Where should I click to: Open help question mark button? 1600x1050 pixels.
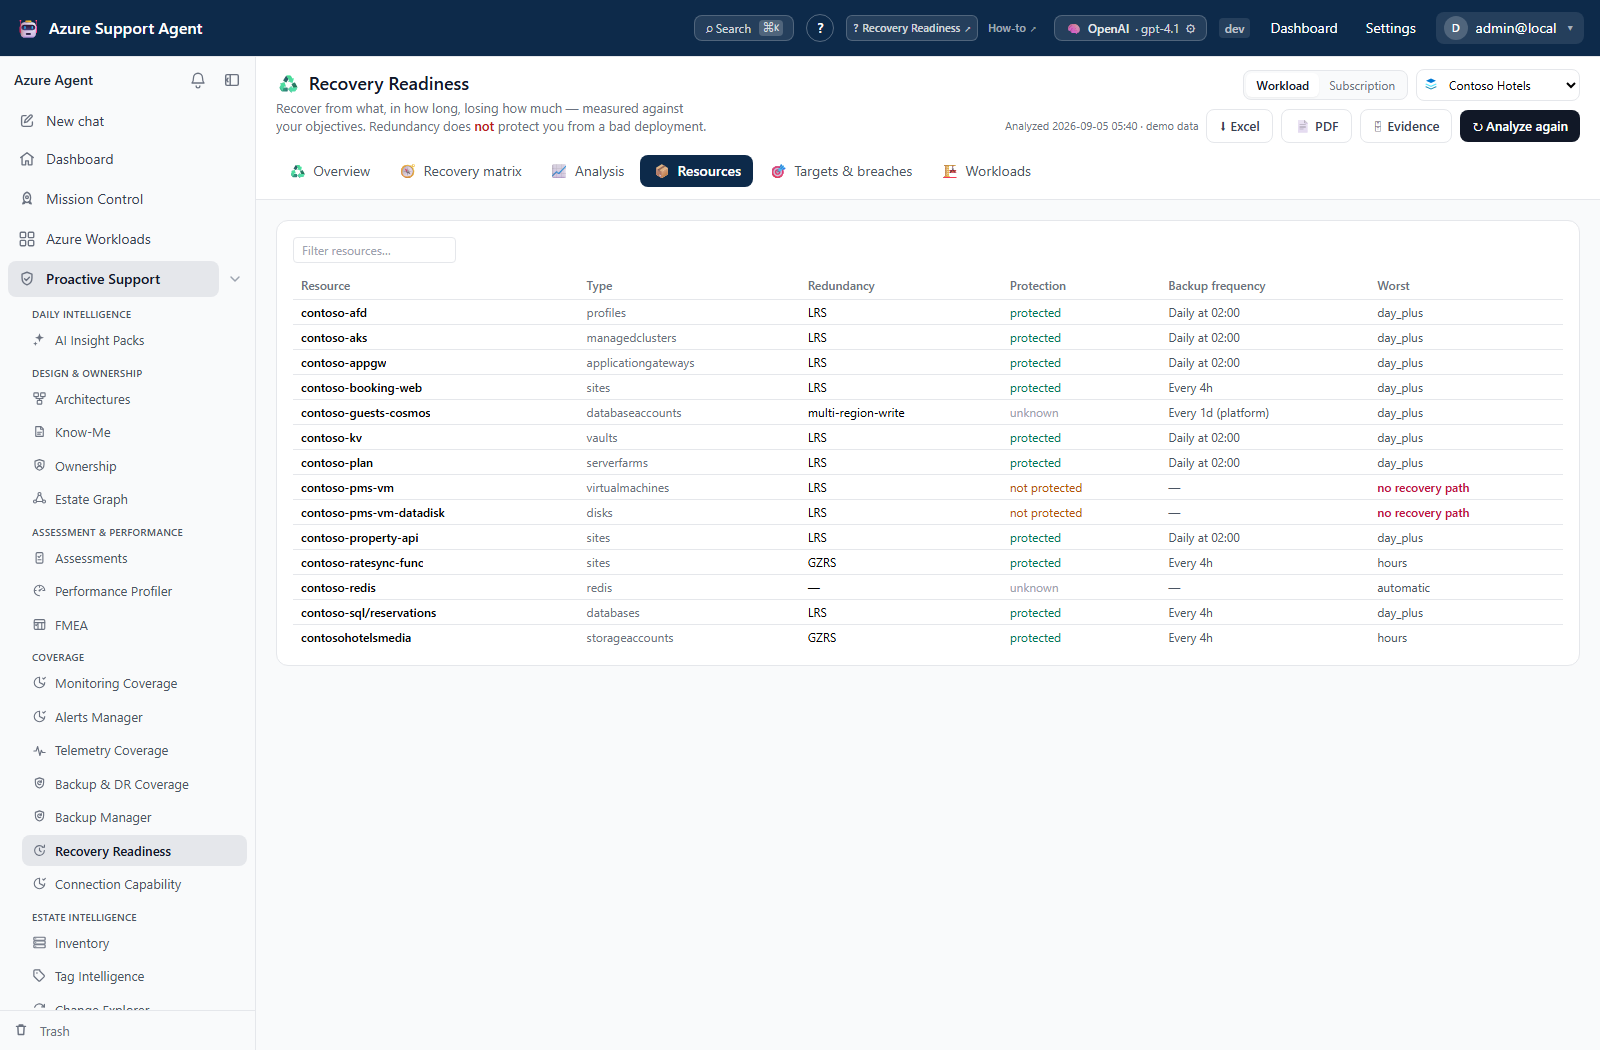point(820,28)
